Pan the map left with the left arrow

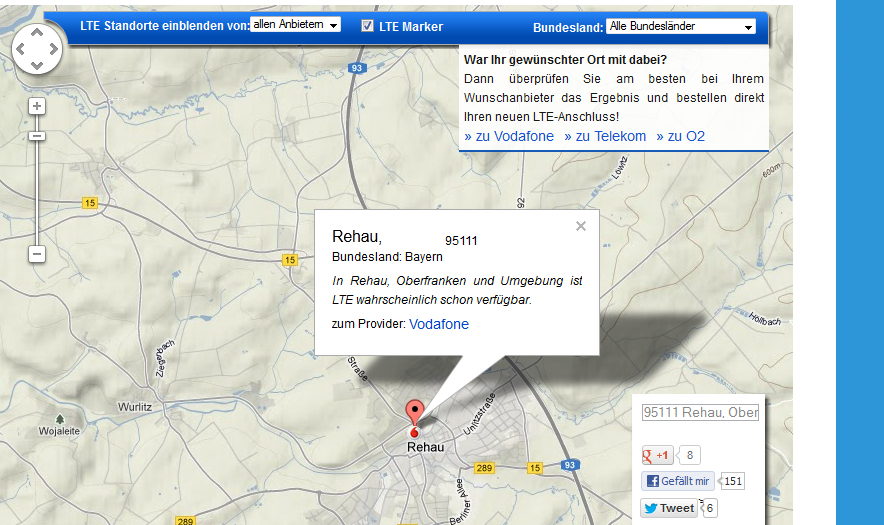20,49
